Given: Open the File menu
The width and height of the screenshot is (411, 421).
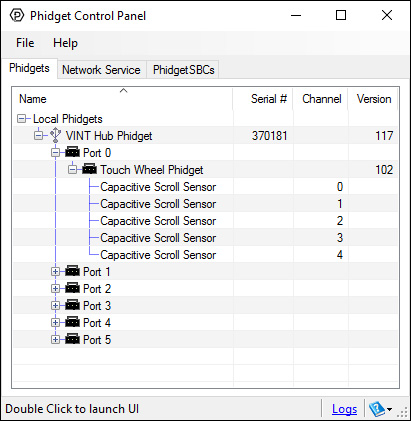Looking at the screenshot, I should [25, 43].
